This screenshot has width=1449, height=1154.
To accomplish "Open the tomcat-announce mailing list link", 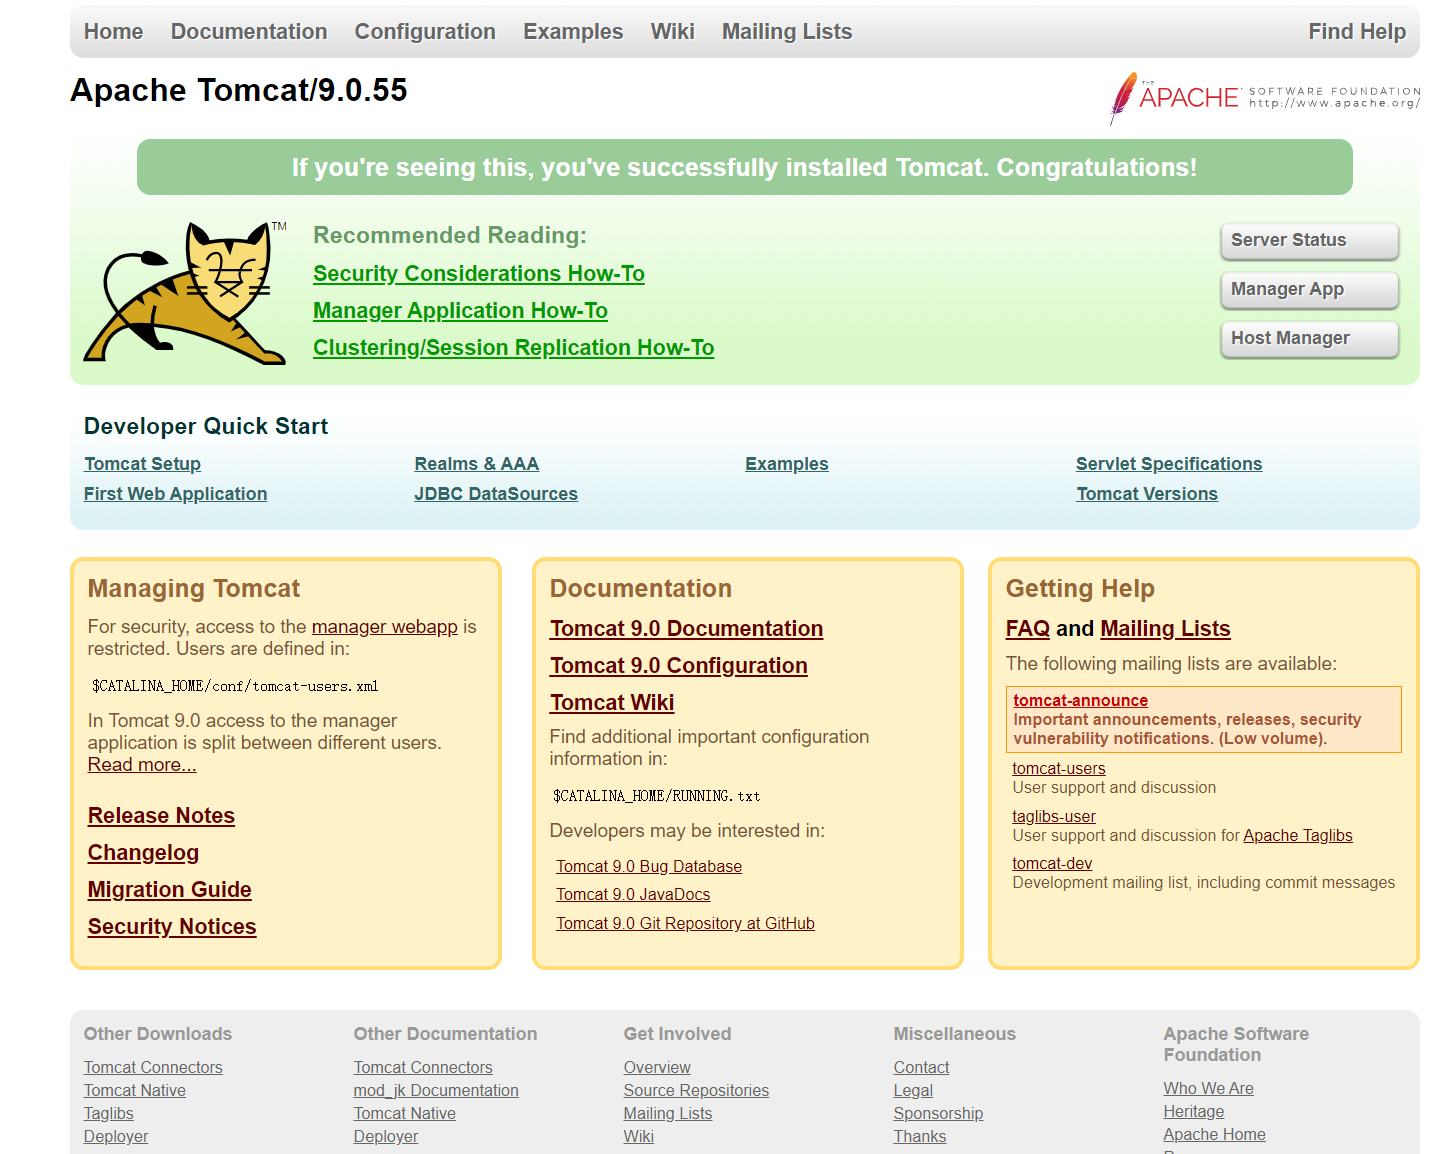I will click(1080, 701).
